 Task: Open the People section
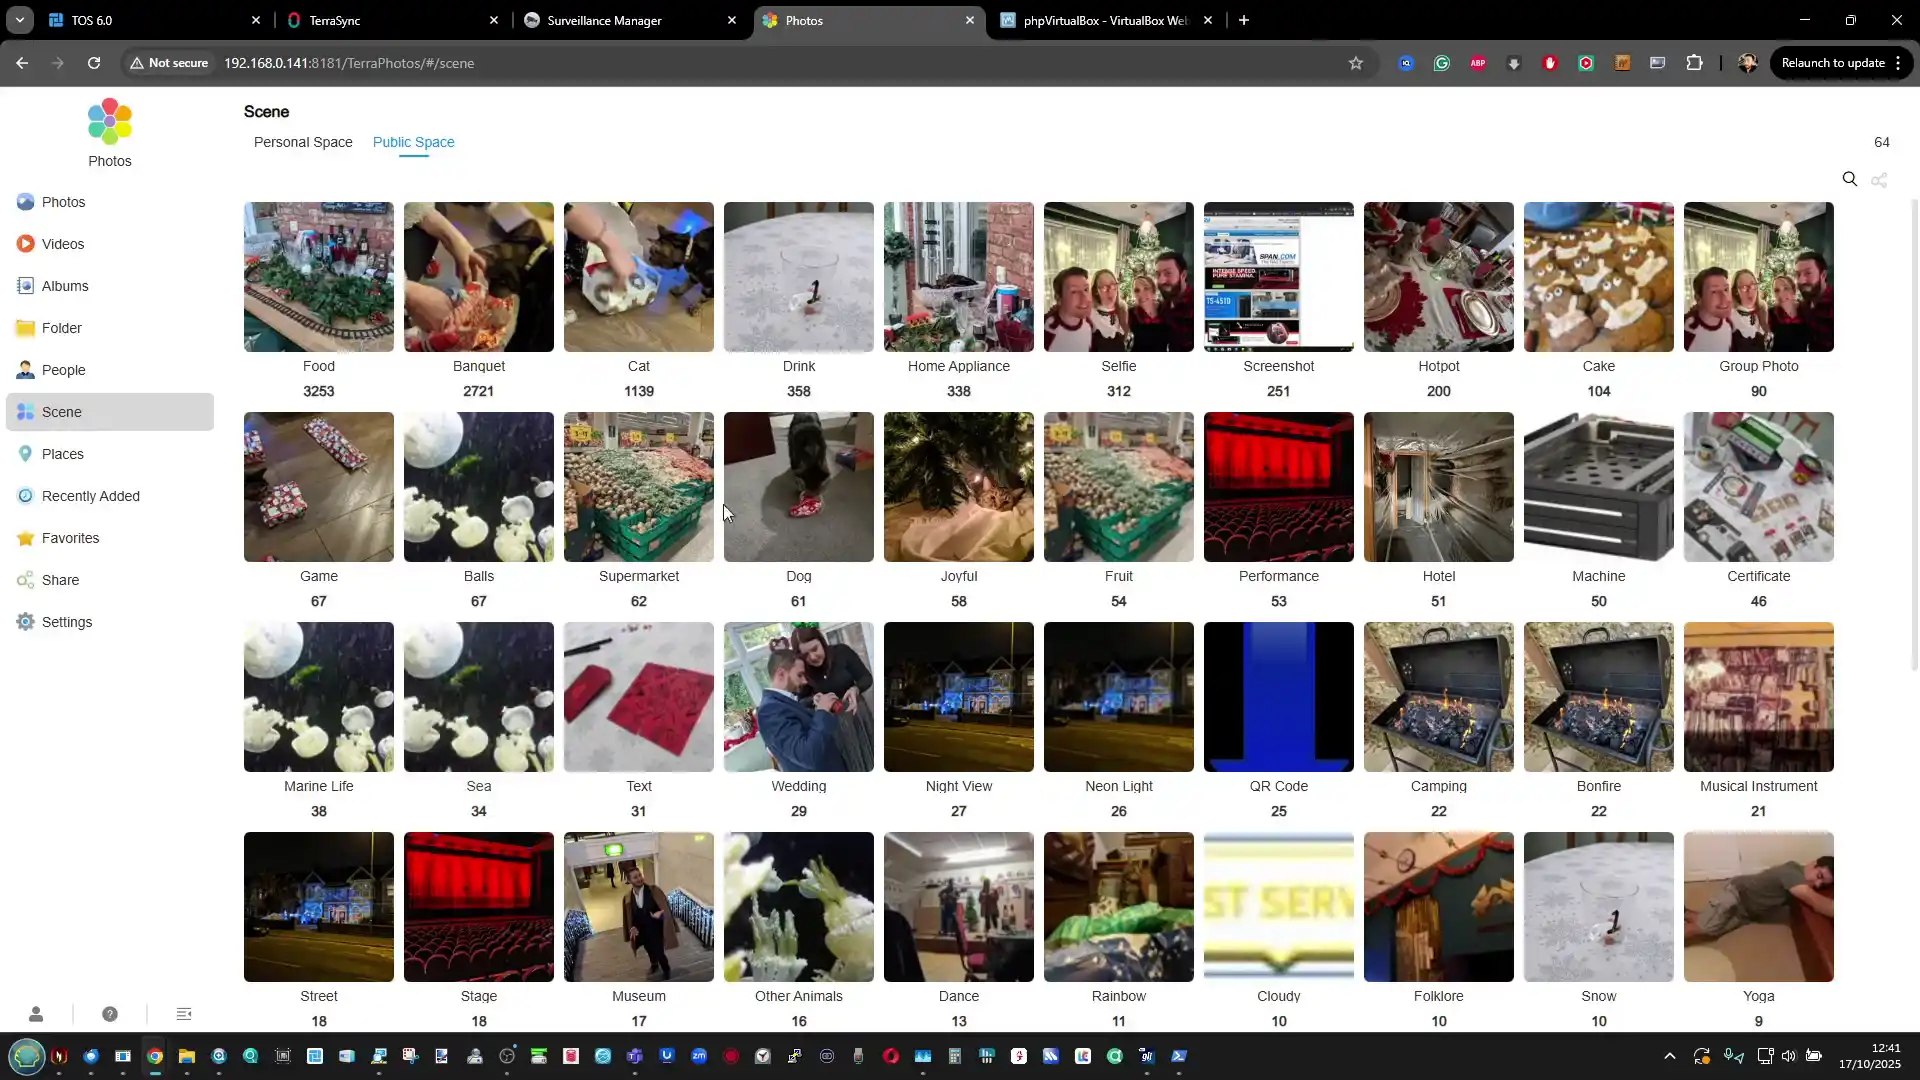pos(63,370)
